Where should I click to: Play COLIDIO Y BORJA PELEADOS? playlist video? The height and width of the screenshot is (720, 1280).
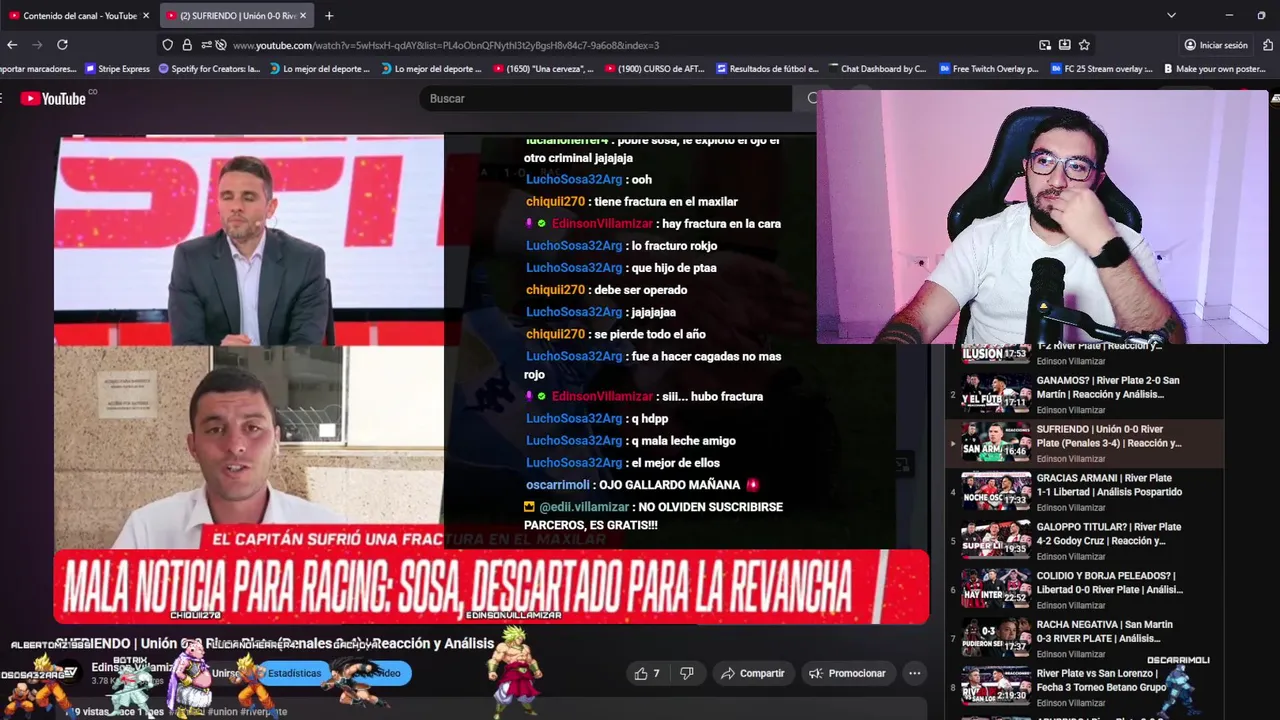click(x=1084, y=589)
